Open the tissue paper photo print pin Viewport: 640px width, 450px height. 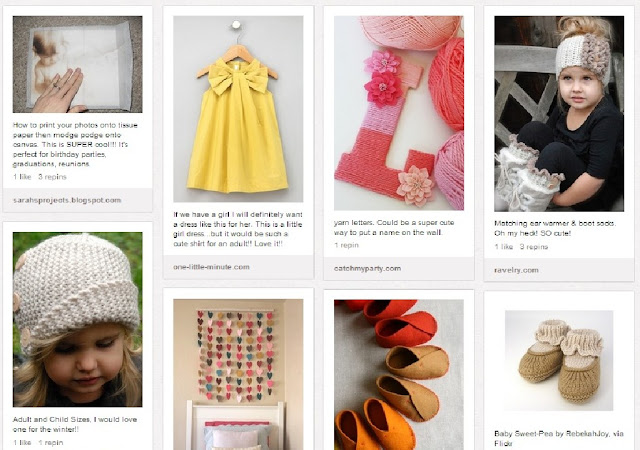point(78,64)
